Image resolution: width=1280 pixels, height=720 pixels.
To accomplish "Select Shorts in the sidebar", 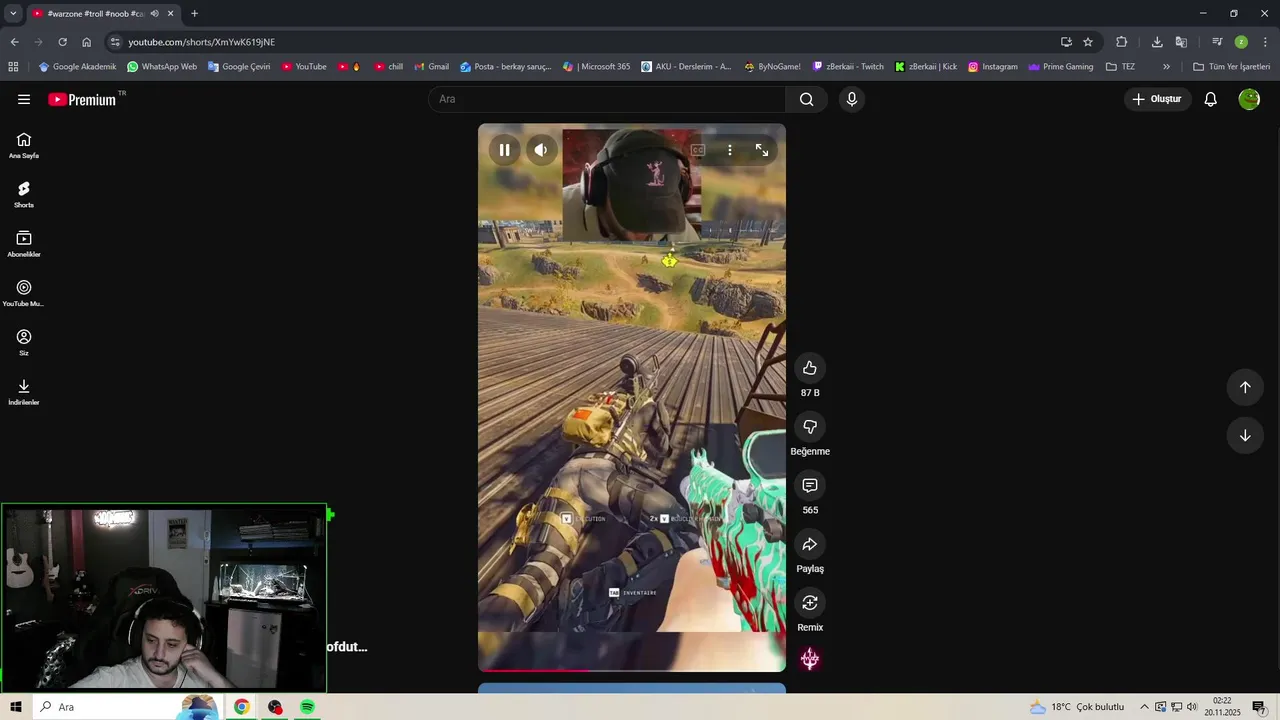I will tap(24, 195).
